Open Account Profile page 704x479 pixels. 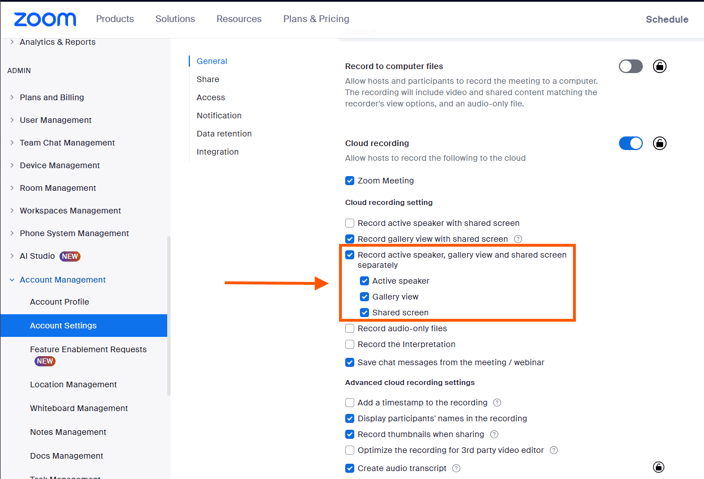[59, 302]
